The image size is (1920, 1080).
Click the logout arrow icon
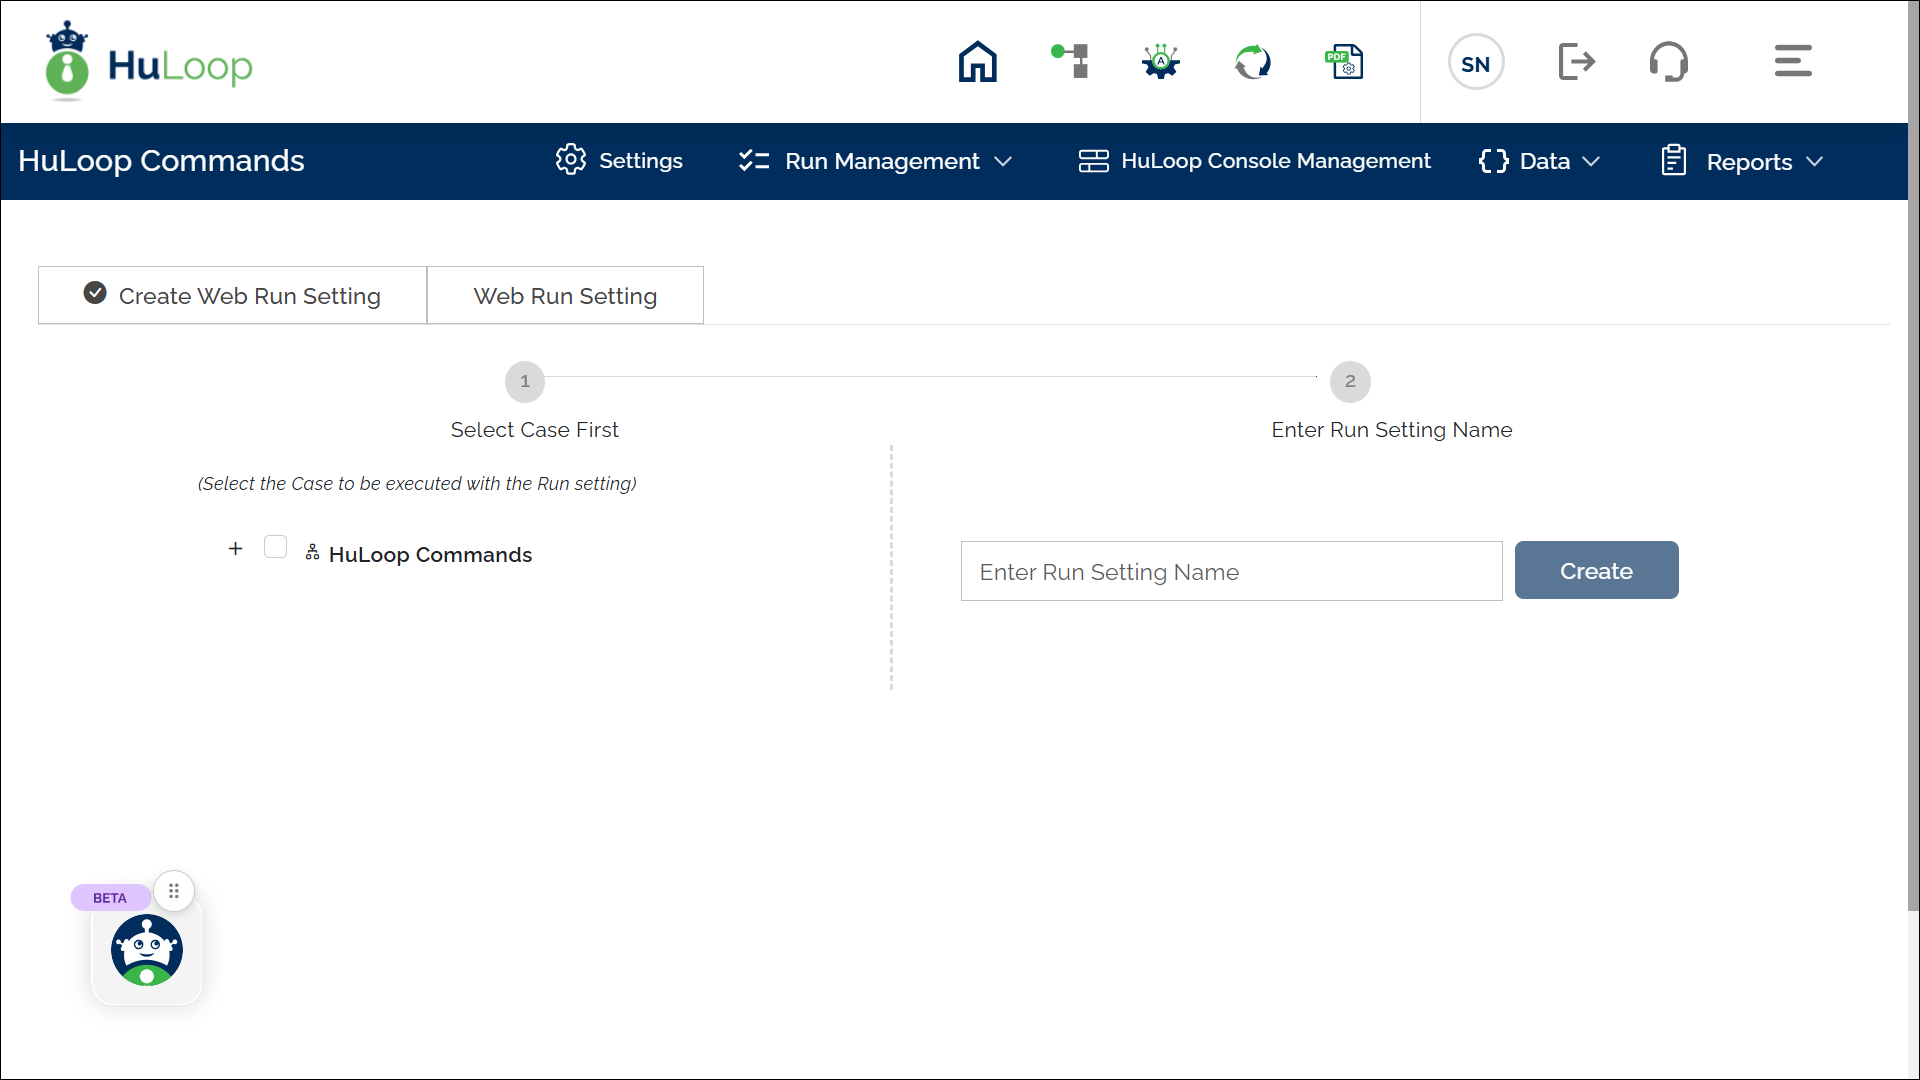[1576, 62]
